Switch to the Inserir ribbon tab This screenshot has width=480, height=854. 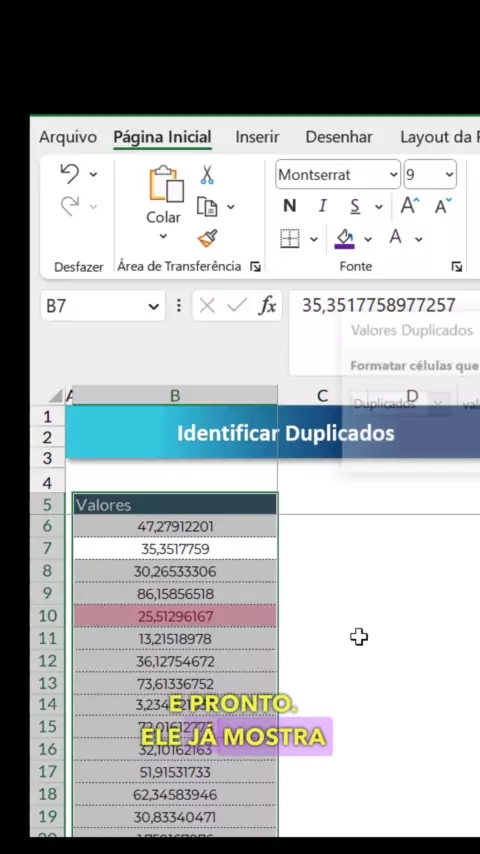pyautogui.click(x=257, y=137)
